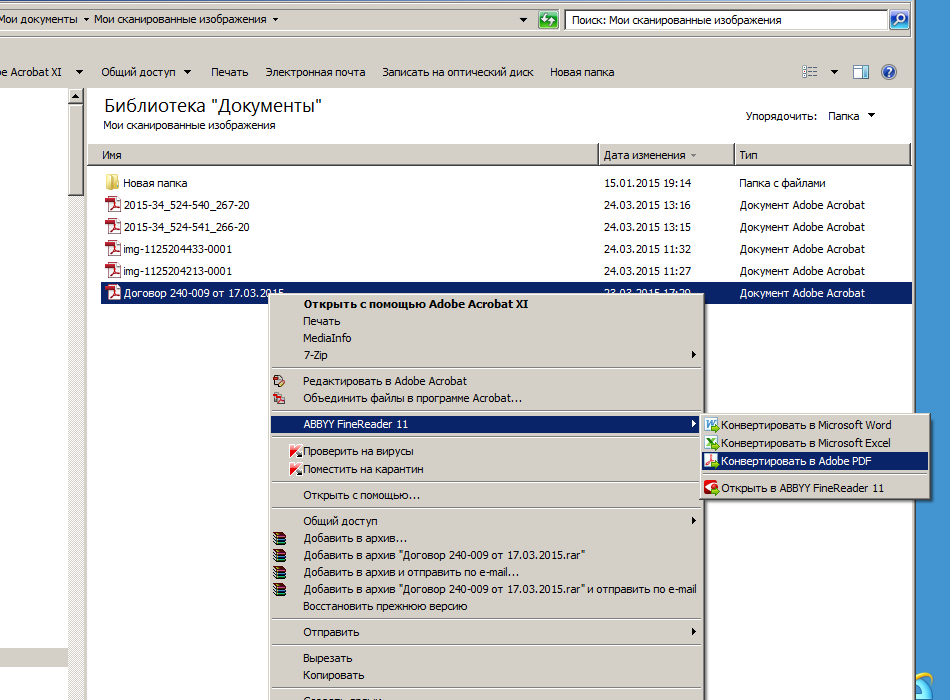The height and width of the screenshot is (700, 950).
Task: Click the search magnifier icon
Action: (899, 20)
